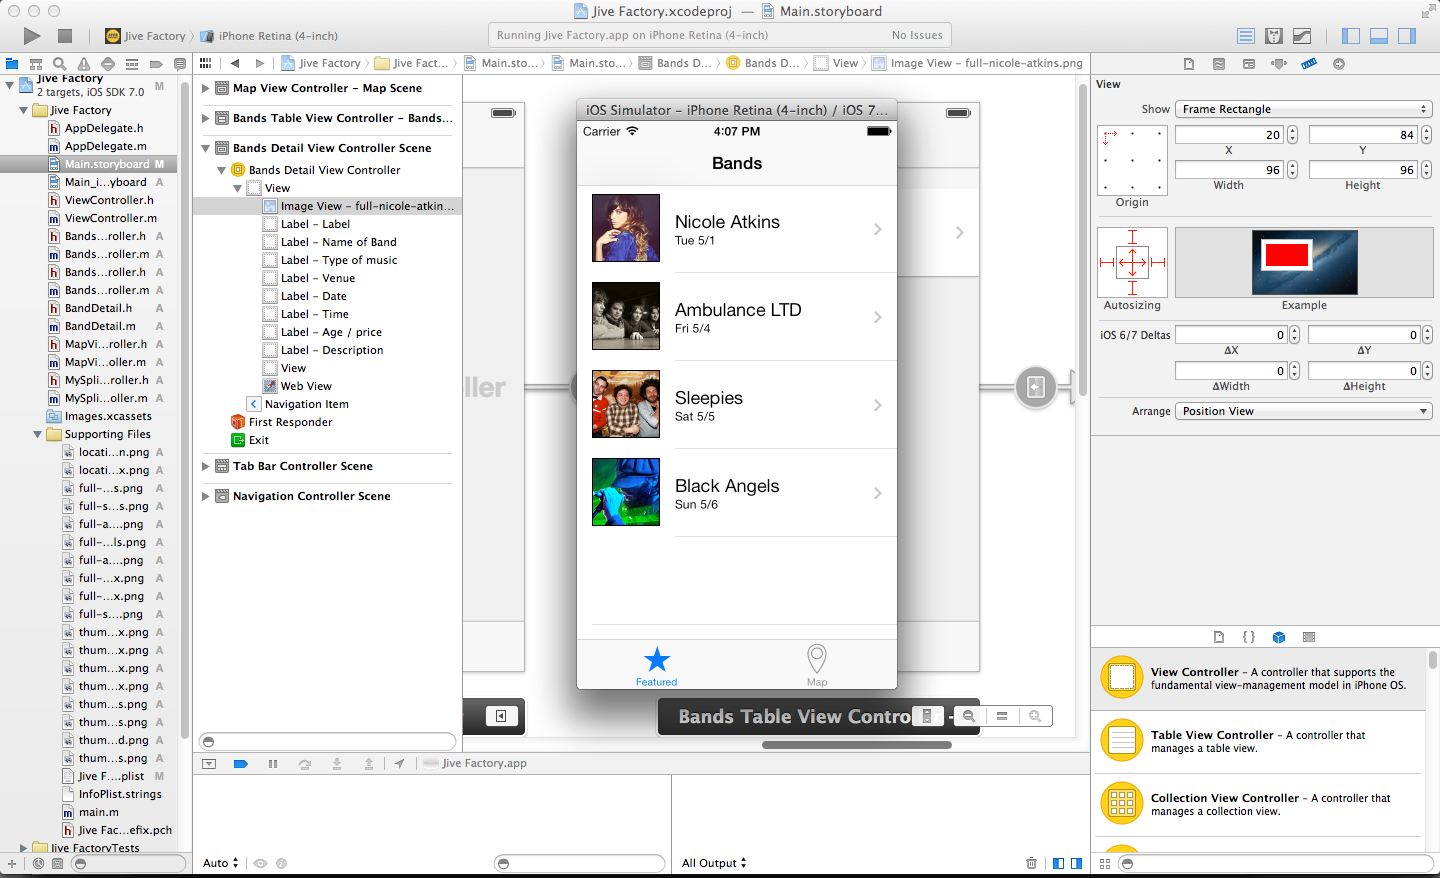The height and width of the screenshot is (878, 1440).
Task: Tap the Sleepies band thumbnail
Action: tap(626, 404)
